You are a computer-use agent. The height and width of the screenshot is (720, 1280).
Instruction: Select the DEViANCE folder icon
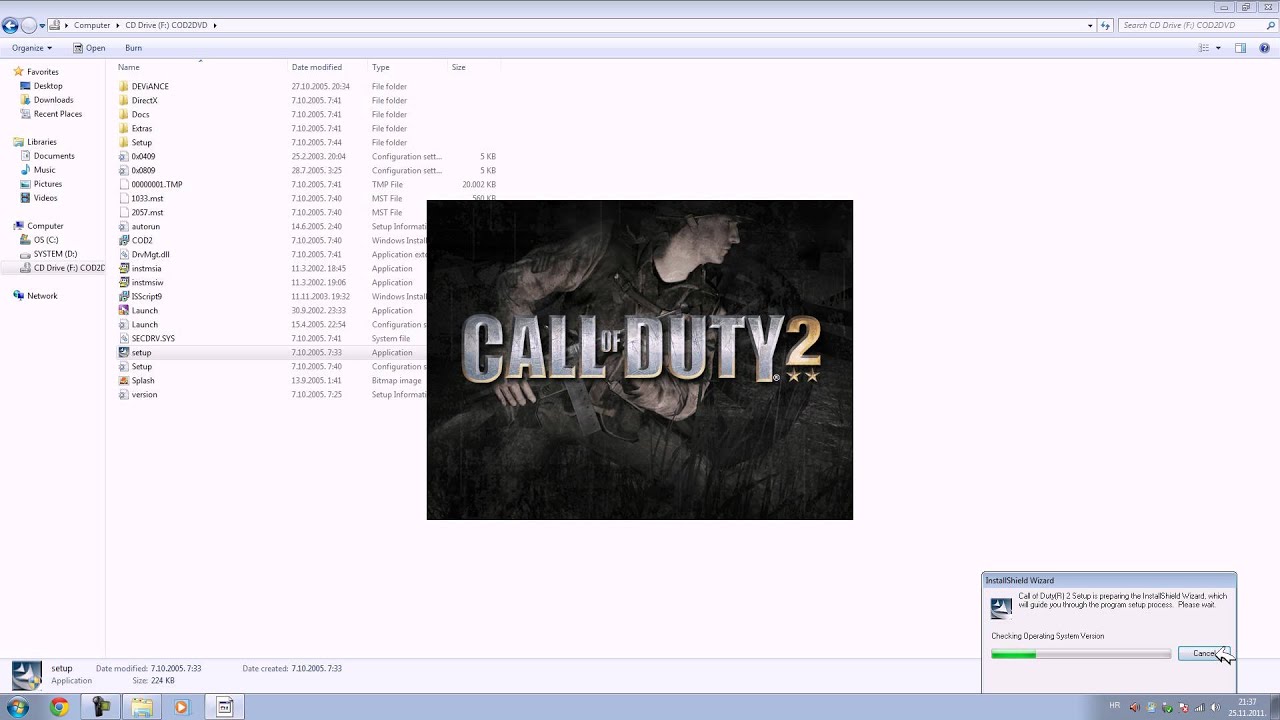[x=124, y=86]
